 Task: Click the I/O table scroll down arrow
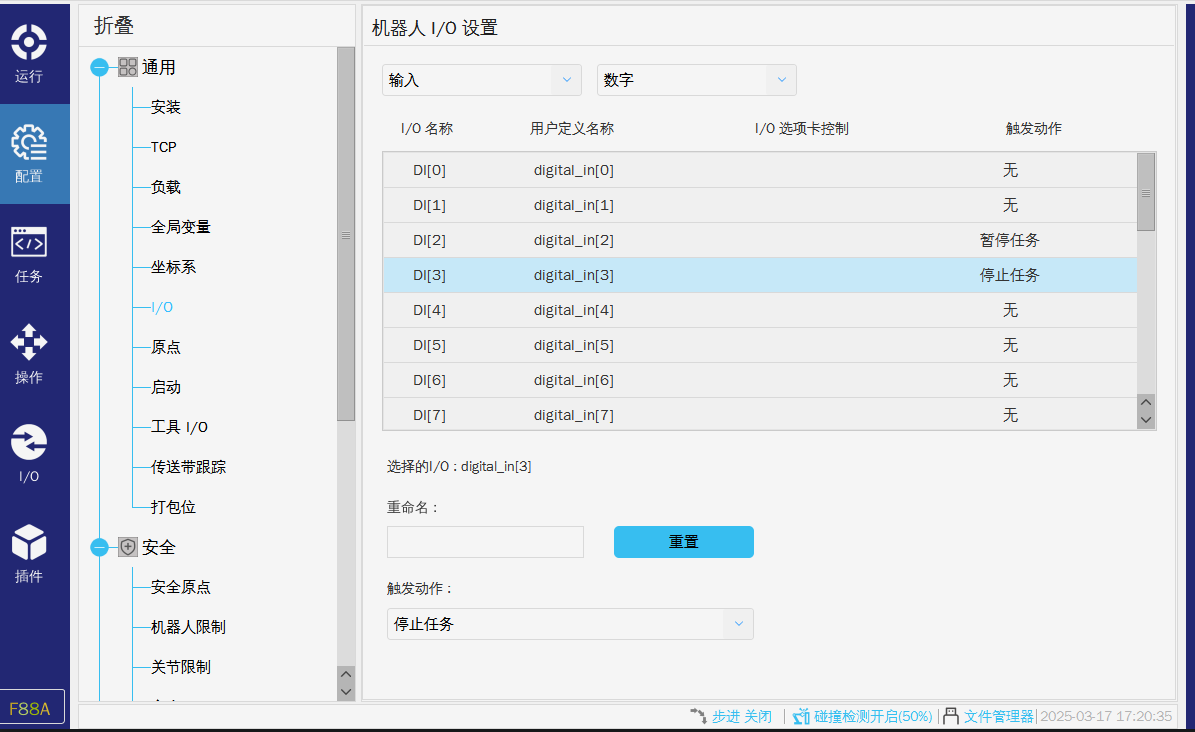pyautogui.click(x=1146, y=420)
